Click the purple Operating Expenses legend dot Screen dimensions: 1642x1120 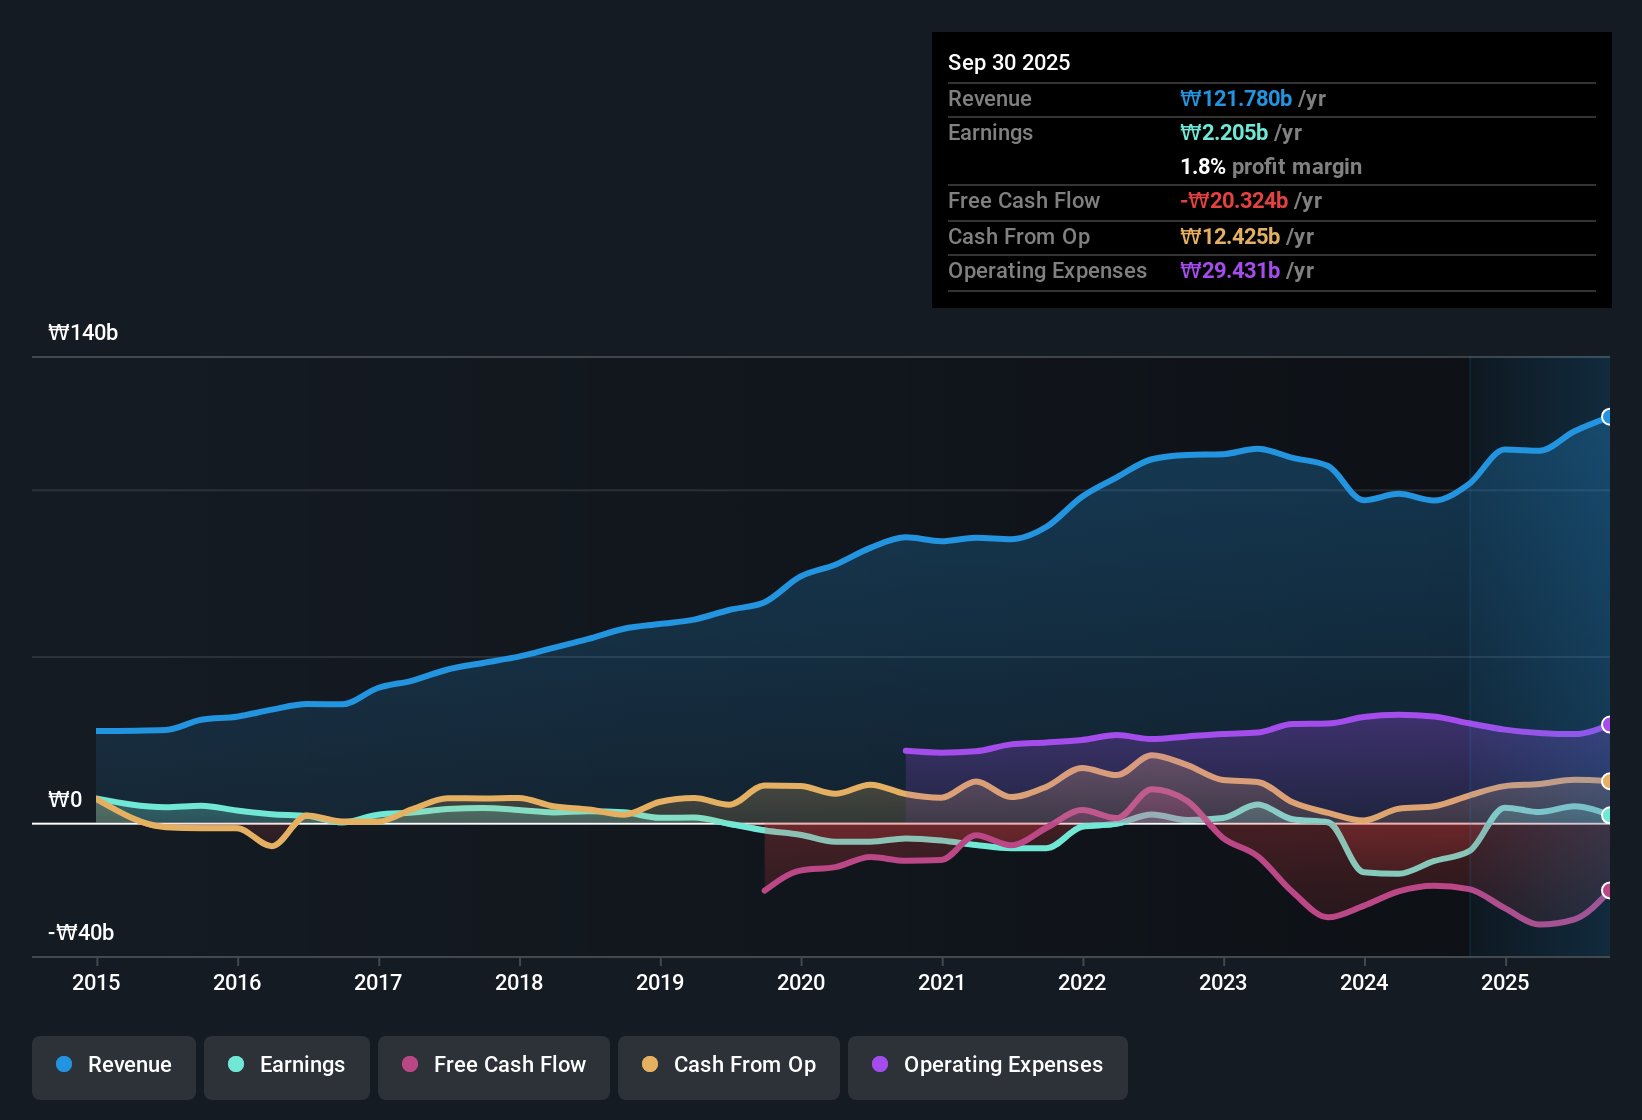click(x=879, y=1065)
